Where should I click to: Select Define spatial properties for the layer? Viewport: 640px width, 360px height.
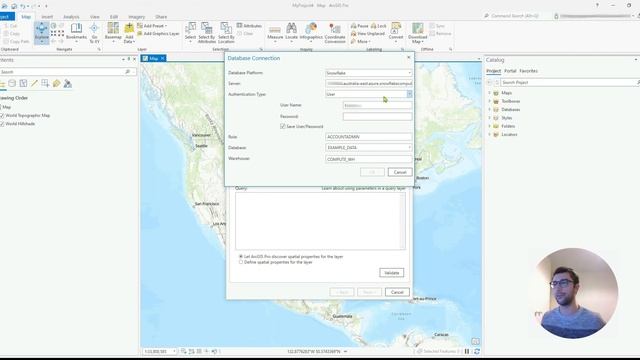point(241,262)
